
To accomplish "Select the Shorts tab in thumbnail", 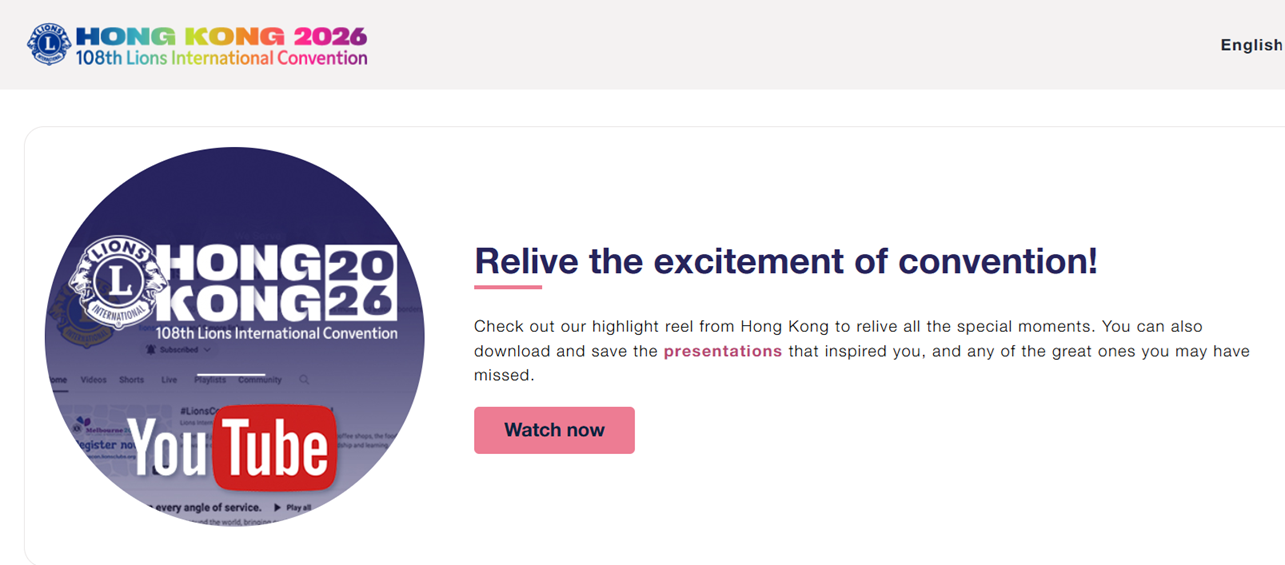I will click(x=132, y=380).
